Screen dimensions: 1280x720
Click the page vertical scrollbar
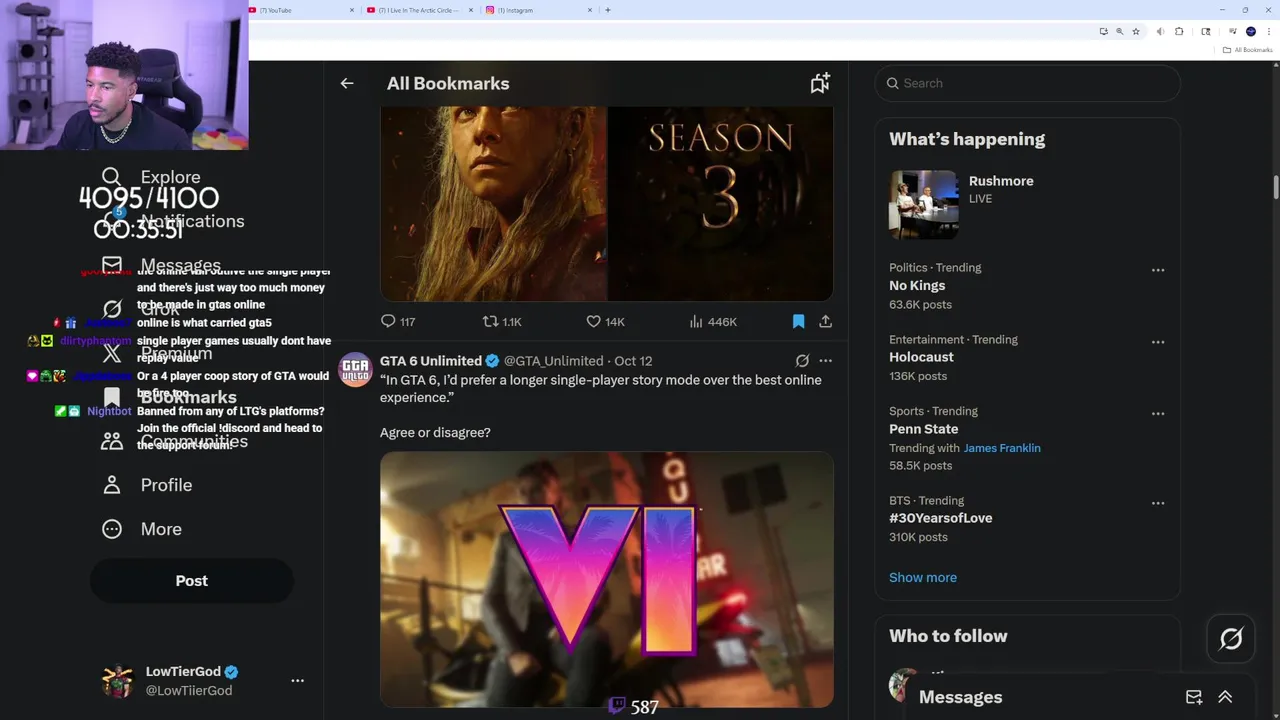pos(1276,188)
